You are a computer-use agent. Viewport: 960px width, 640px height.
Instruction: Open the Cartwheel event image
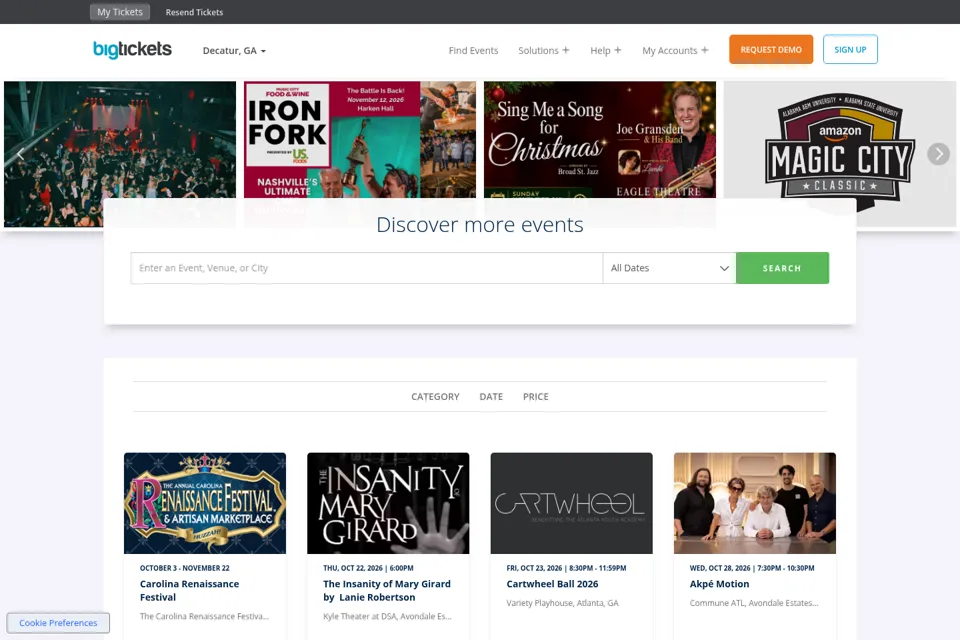571,503
